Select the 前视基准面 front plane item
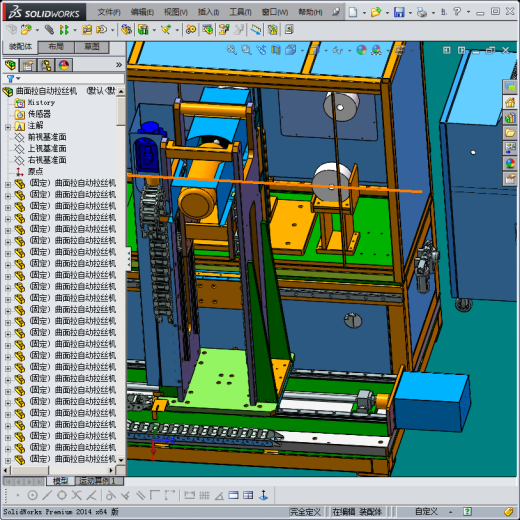This screenshot has height=520, width=520. 47,137
